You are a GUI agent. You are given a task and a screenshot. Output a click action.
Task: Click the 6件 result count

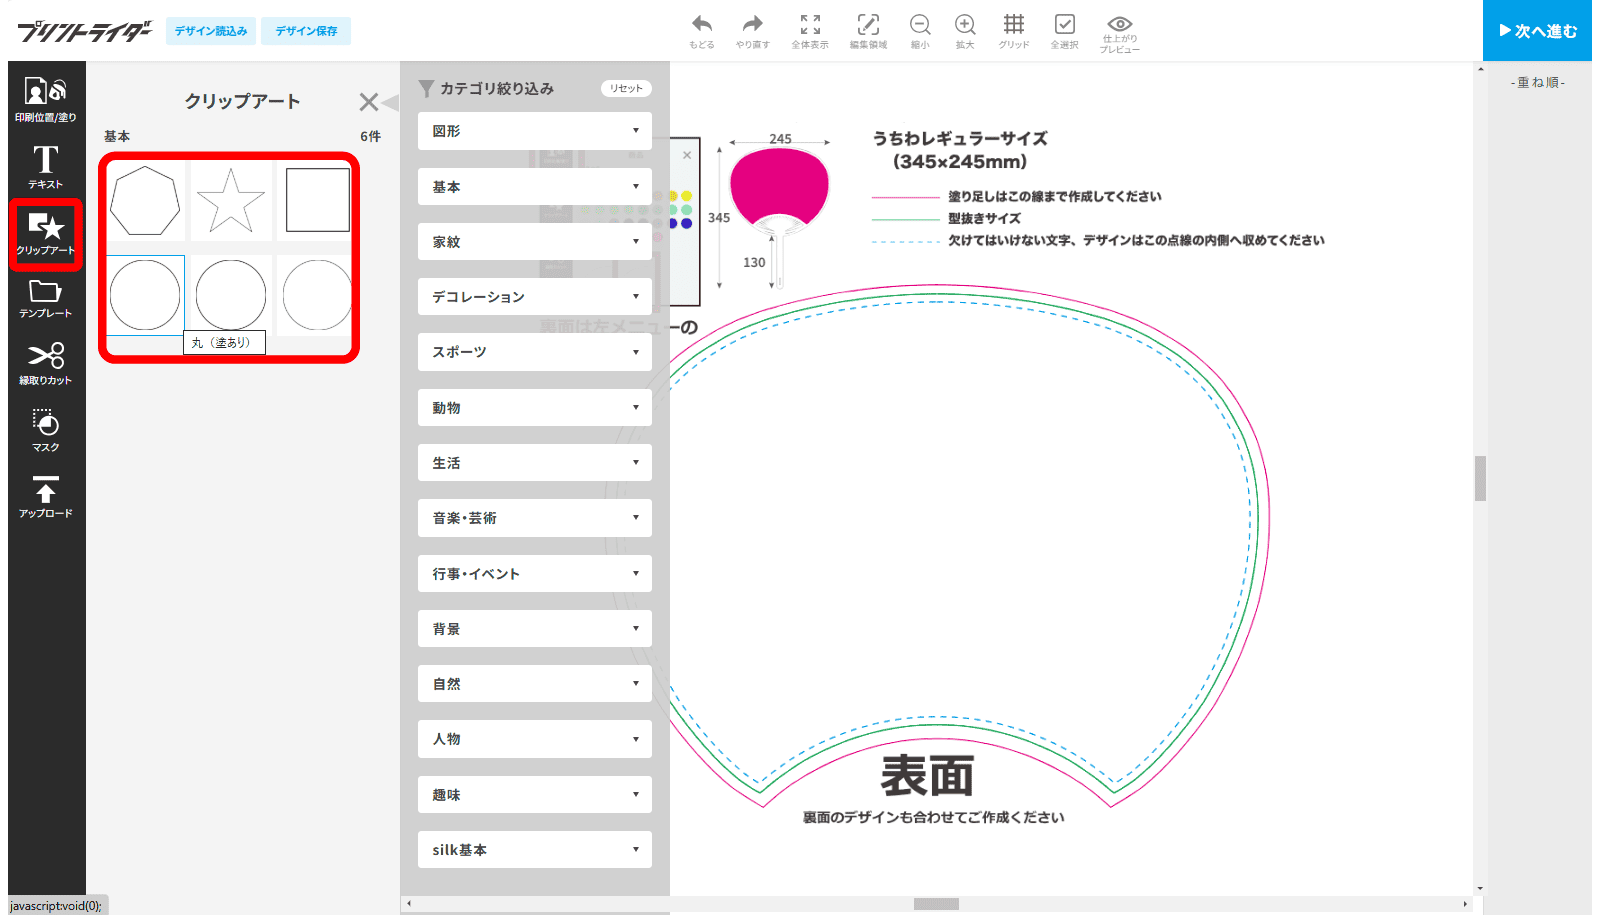pyautogui.click(x=370, y=136)
